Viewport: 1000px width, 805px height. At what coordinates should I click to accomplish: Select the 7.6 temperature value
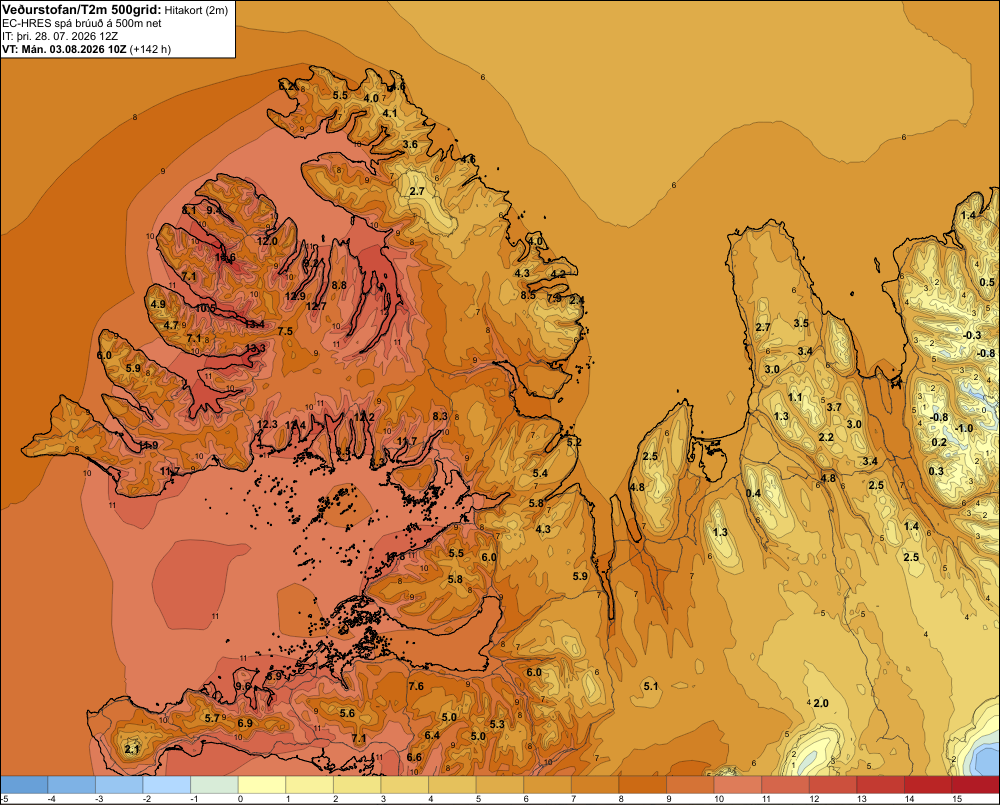tap(416, 686)
